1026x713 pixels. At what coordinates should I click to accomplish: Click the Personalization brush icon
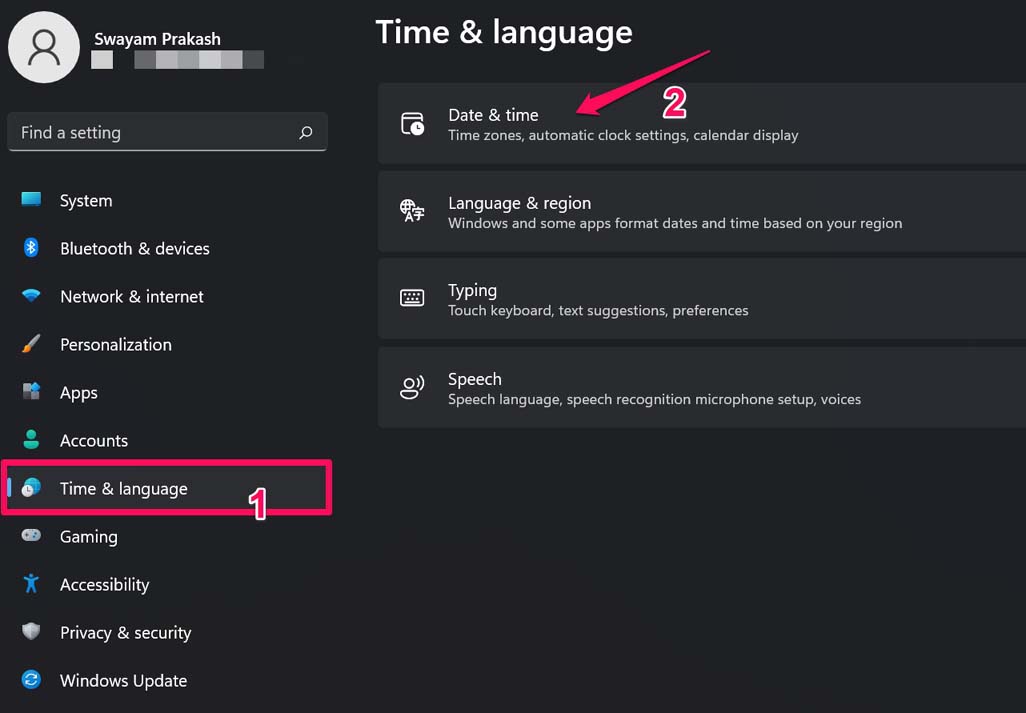tap(31, 344)
